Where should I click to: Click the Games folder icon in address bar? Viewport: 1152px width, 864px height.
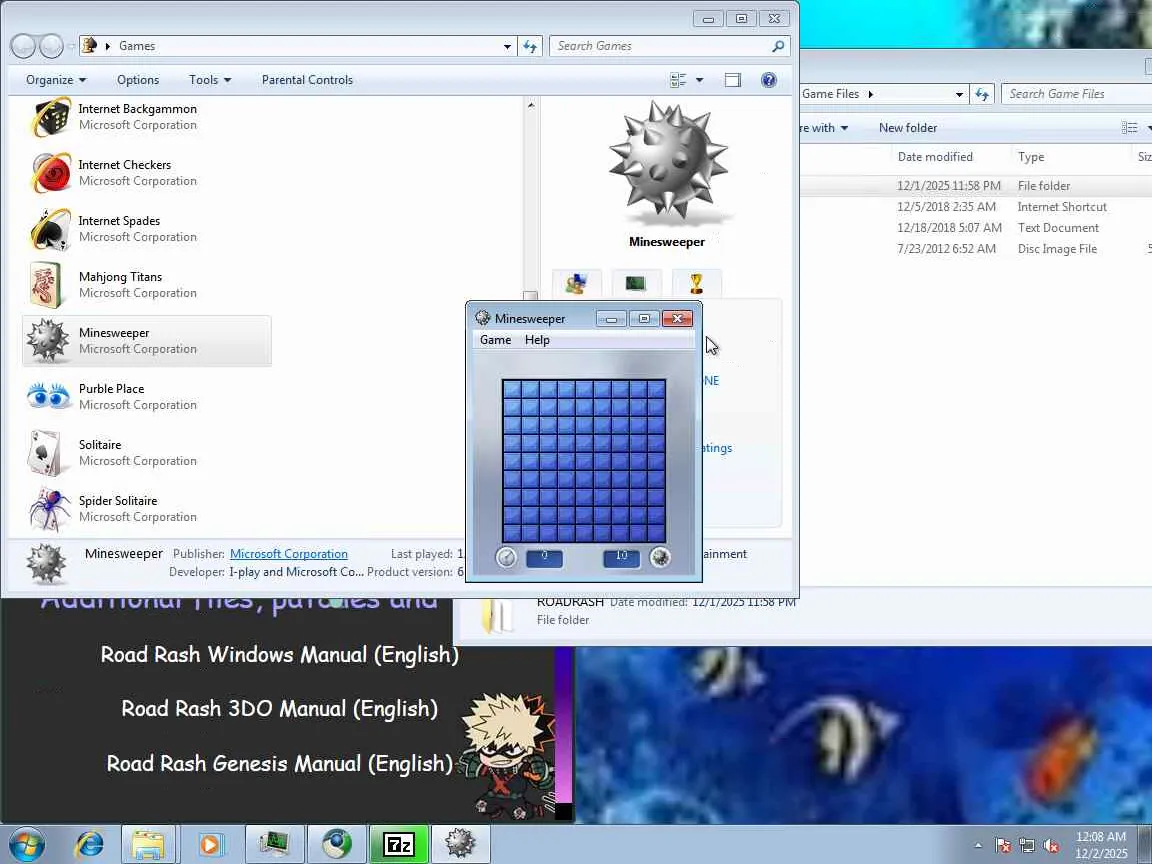90,46
